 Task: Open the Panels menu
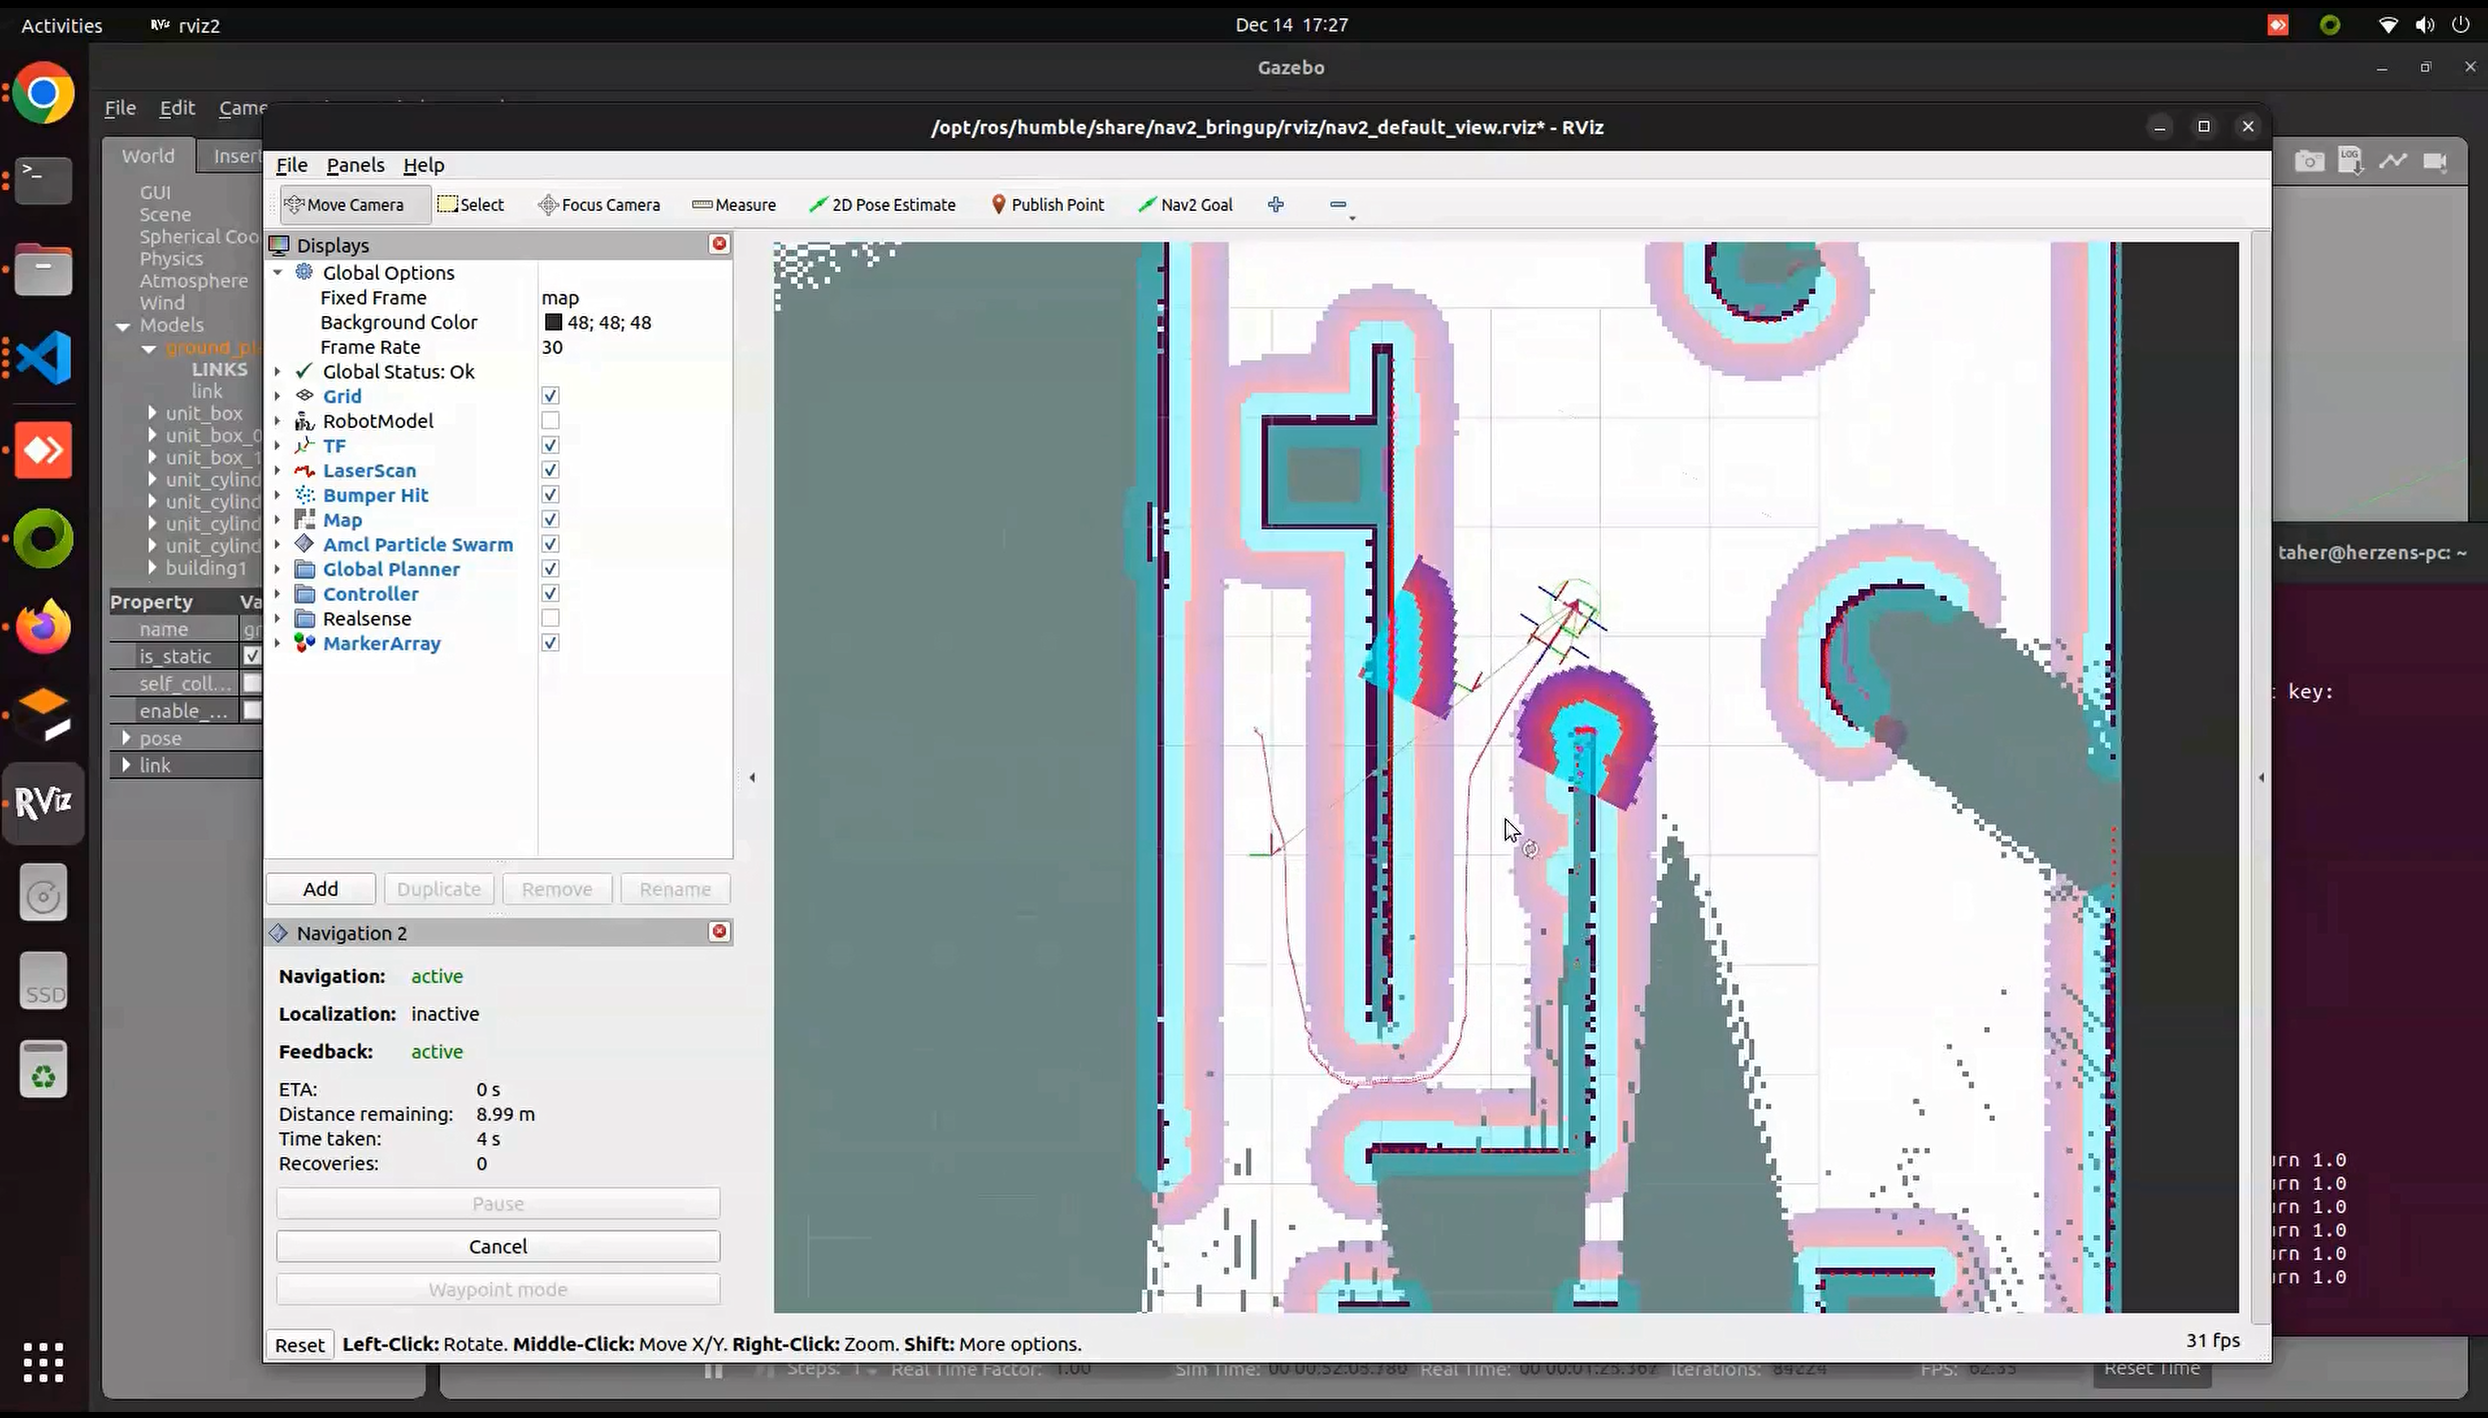point(355,165)
